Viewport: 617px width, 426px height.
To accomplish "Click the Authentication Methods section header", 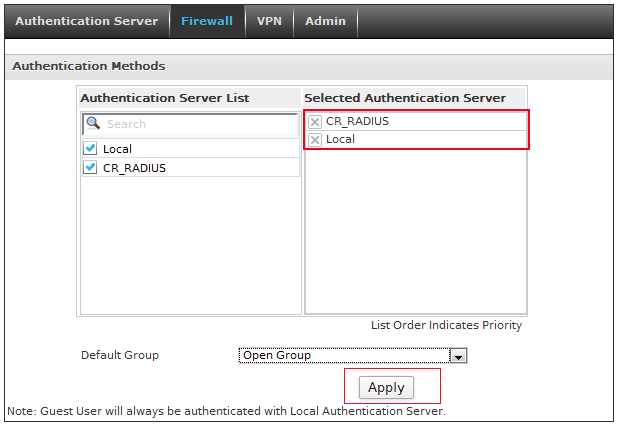I will pyautogui.click(x=88, y=66).
